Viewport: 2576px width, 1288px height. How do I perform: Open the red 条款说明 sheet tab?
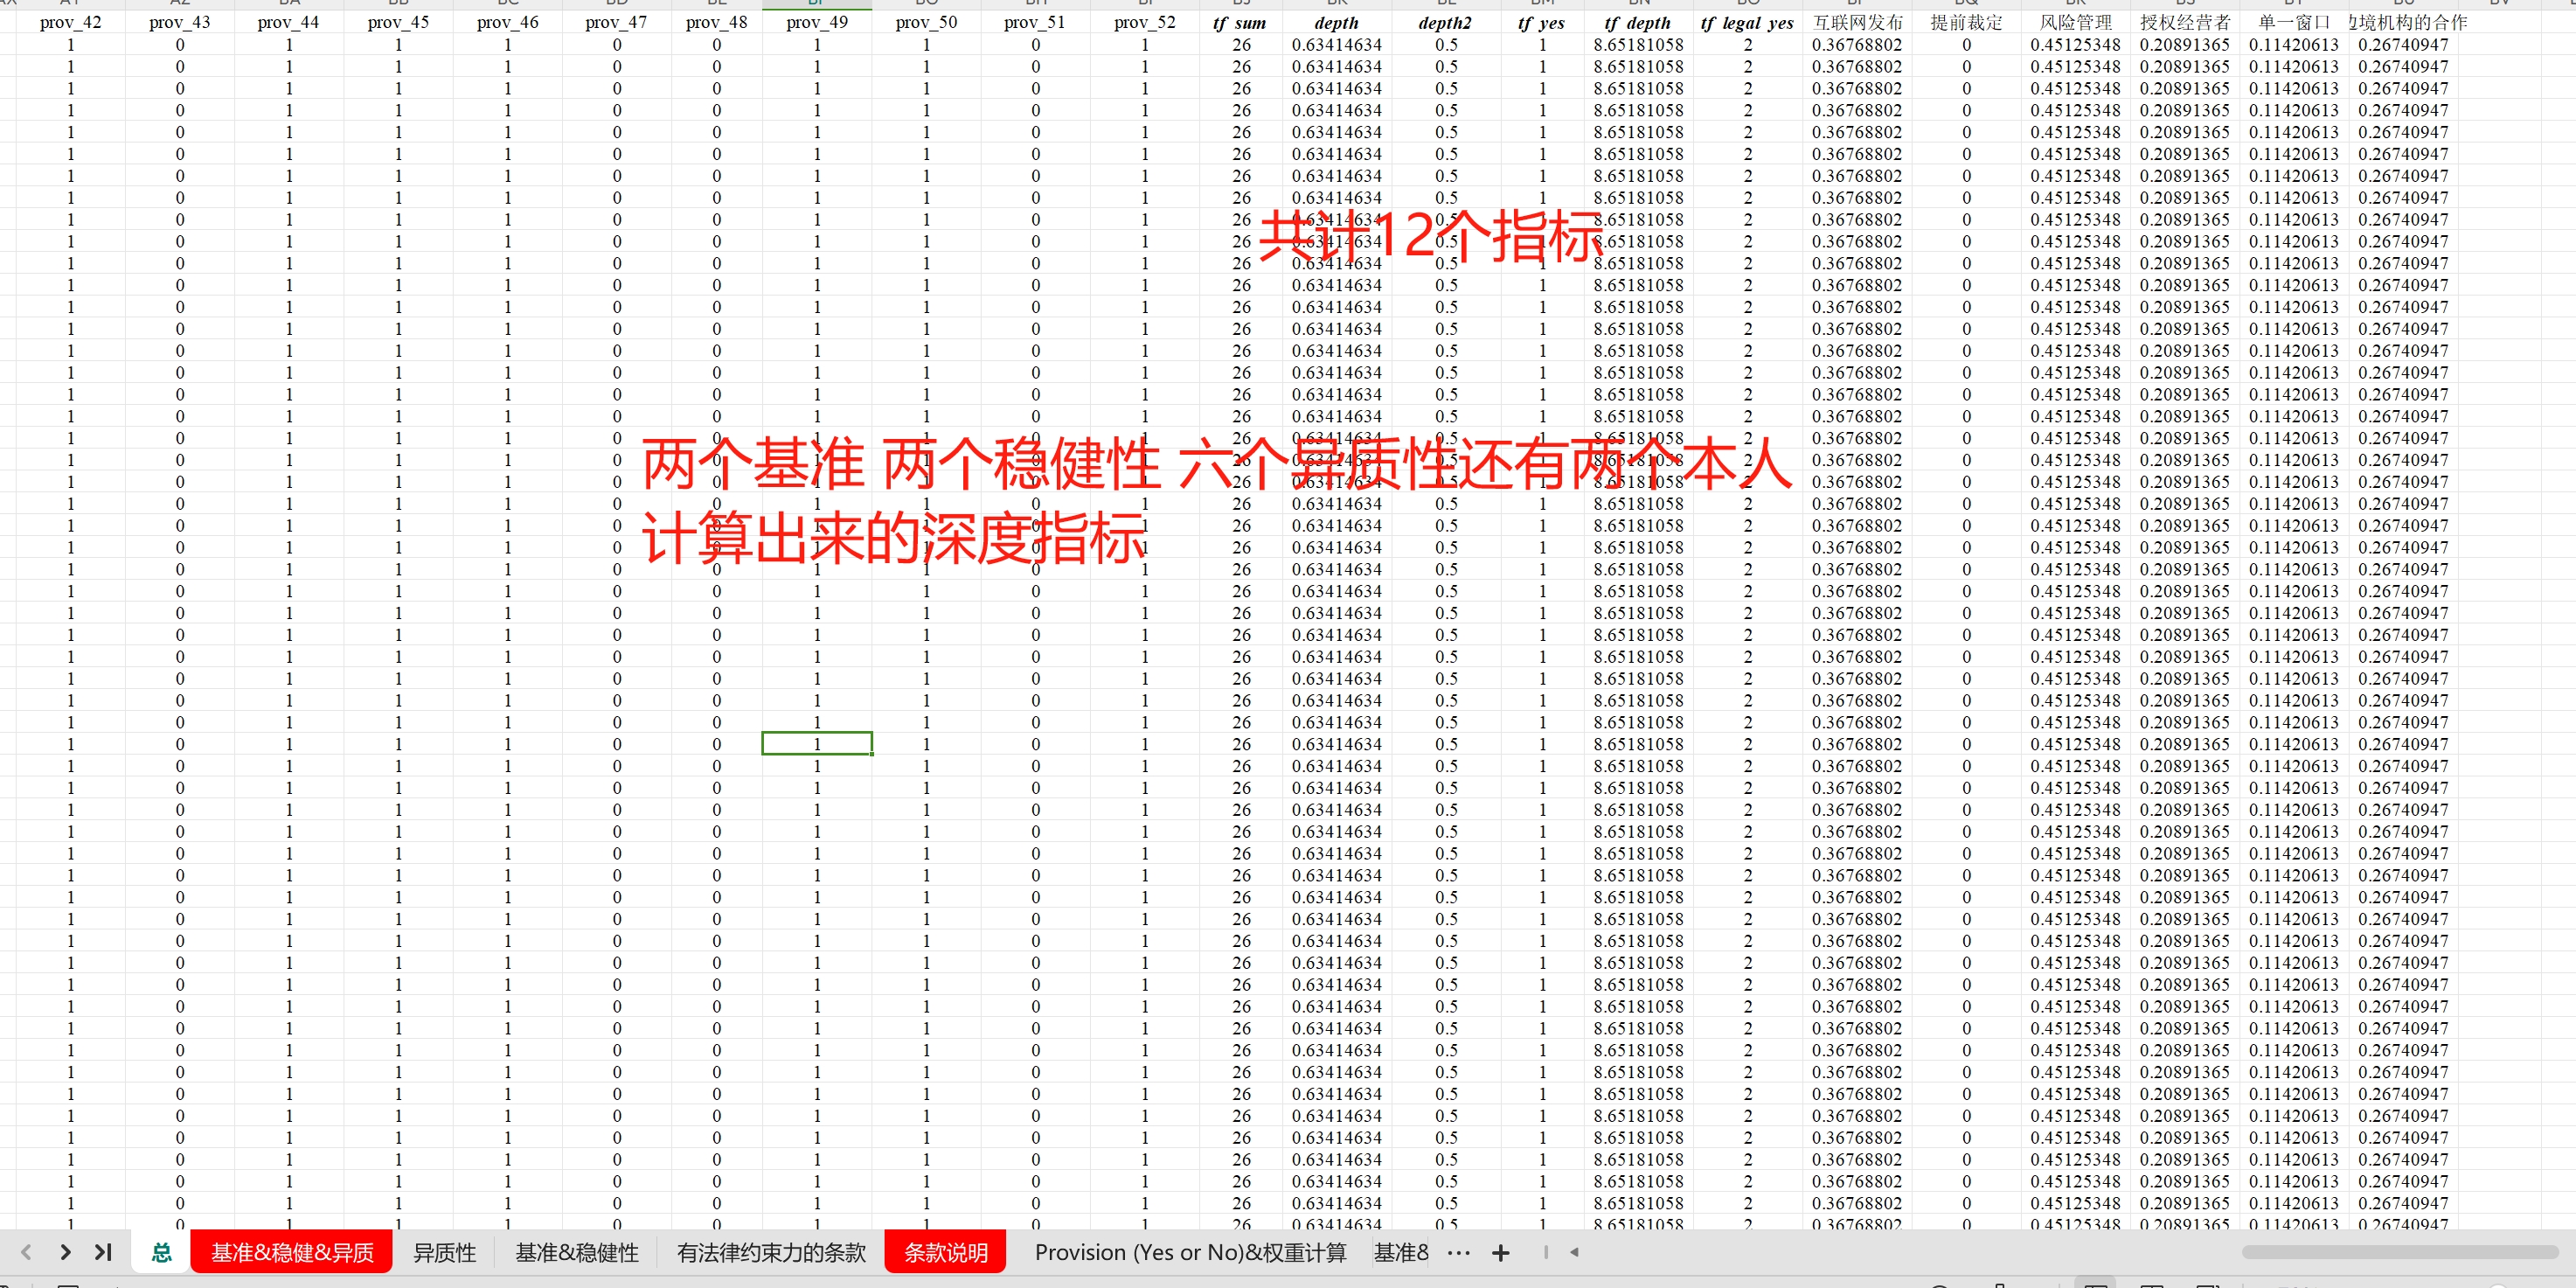coord(945,1253)
